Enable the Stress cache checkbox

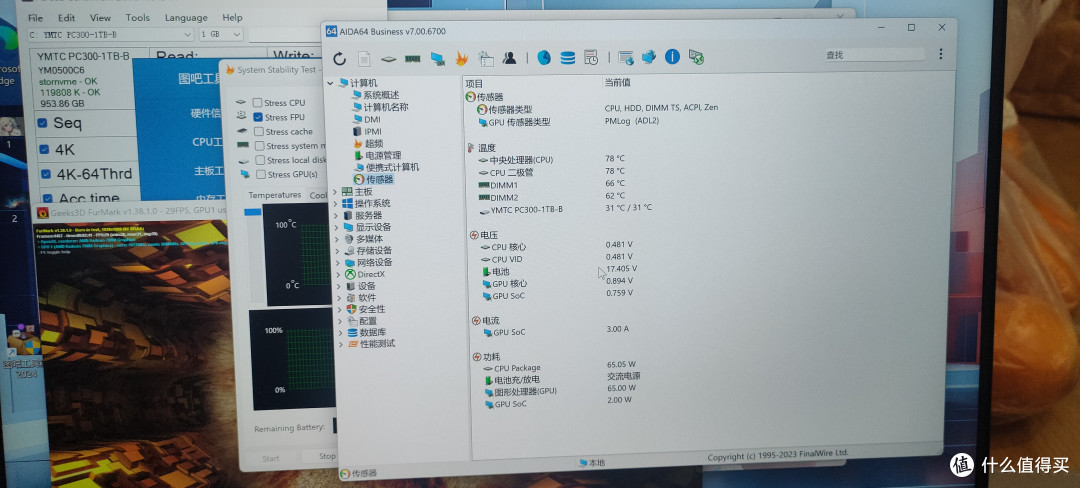click(x=258, y=131)
